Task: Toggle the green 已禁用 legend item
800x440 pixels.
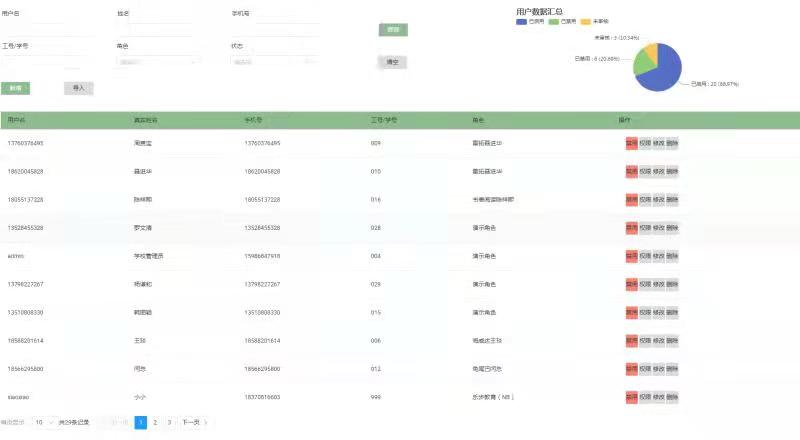Action: (x=566, y=20)
